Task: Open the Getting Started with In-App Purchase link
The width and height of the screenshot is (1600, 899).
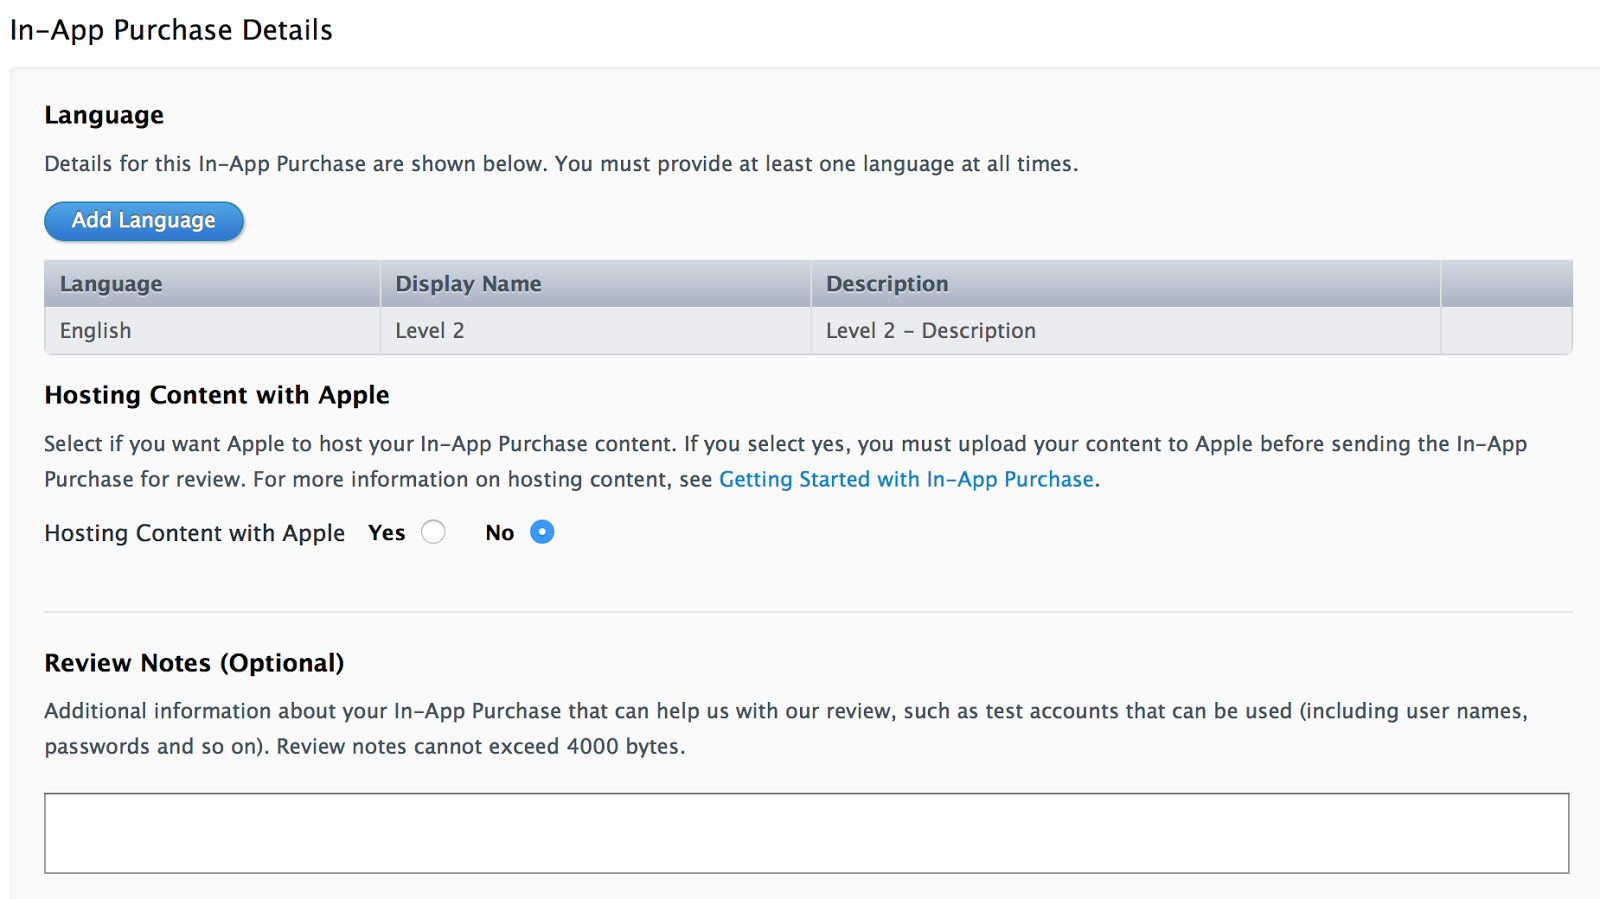Action: click(x=906, y=480)
